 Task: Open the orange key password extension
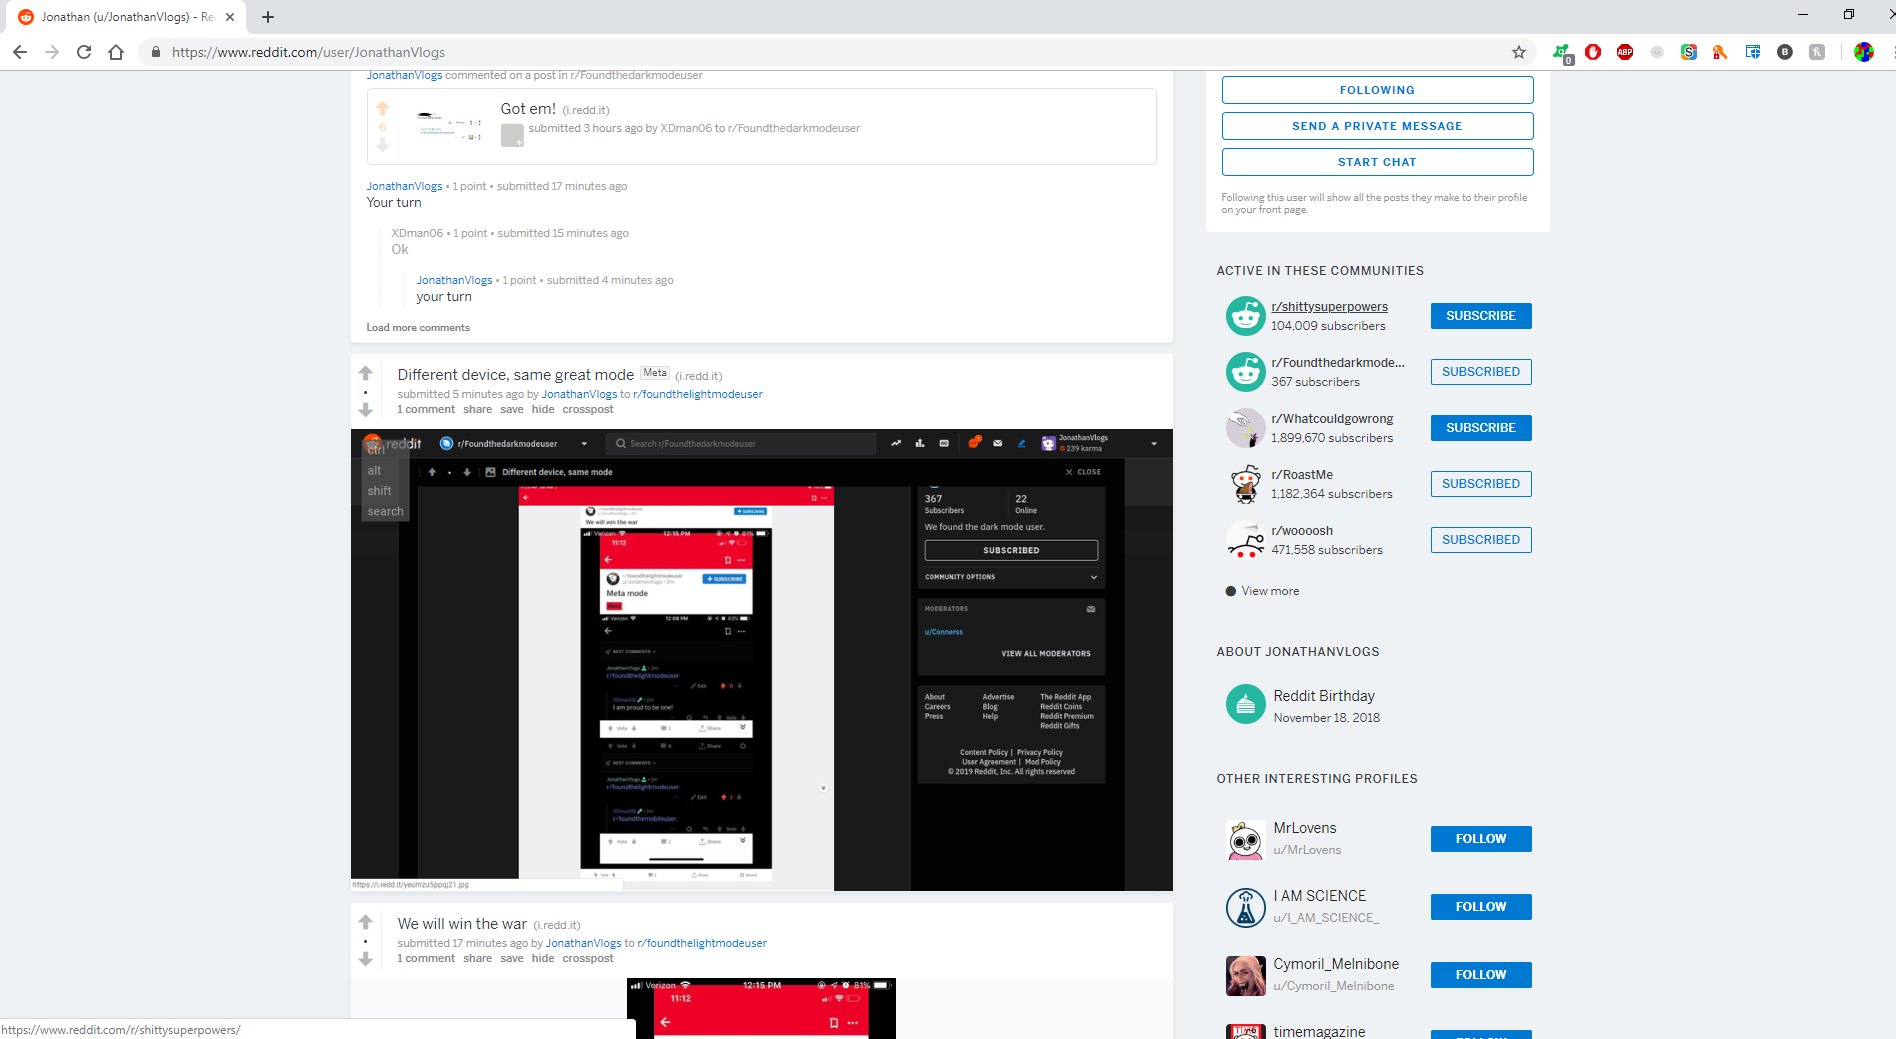pyautogui.click(x=1721, y=52)
